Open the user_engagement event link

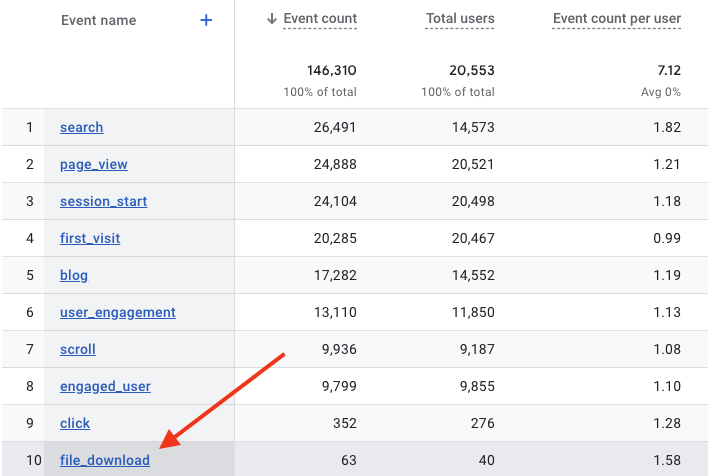(117, 312)
